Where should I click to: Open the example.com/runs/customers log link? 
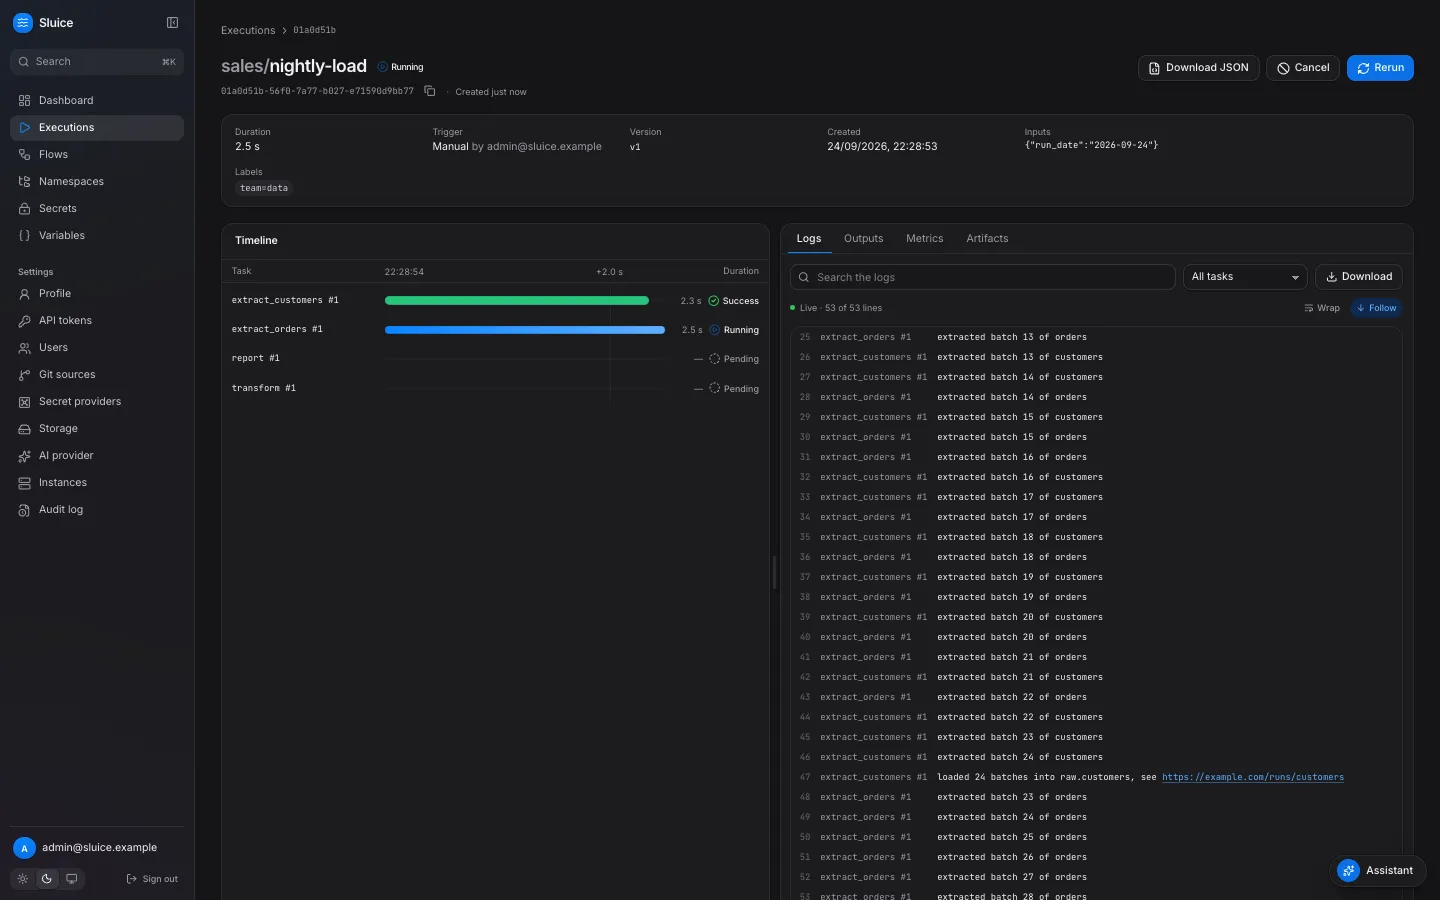pos(1252,777)
